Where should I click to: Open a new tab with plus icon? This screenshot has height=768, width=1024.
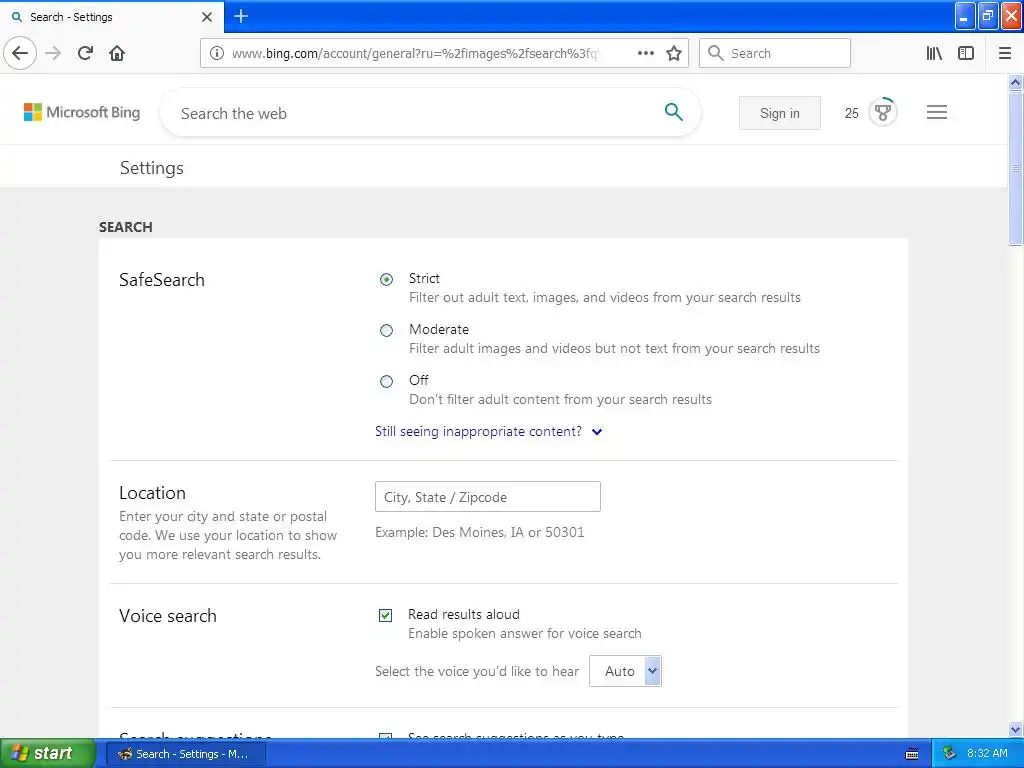(x=241, y=16)
